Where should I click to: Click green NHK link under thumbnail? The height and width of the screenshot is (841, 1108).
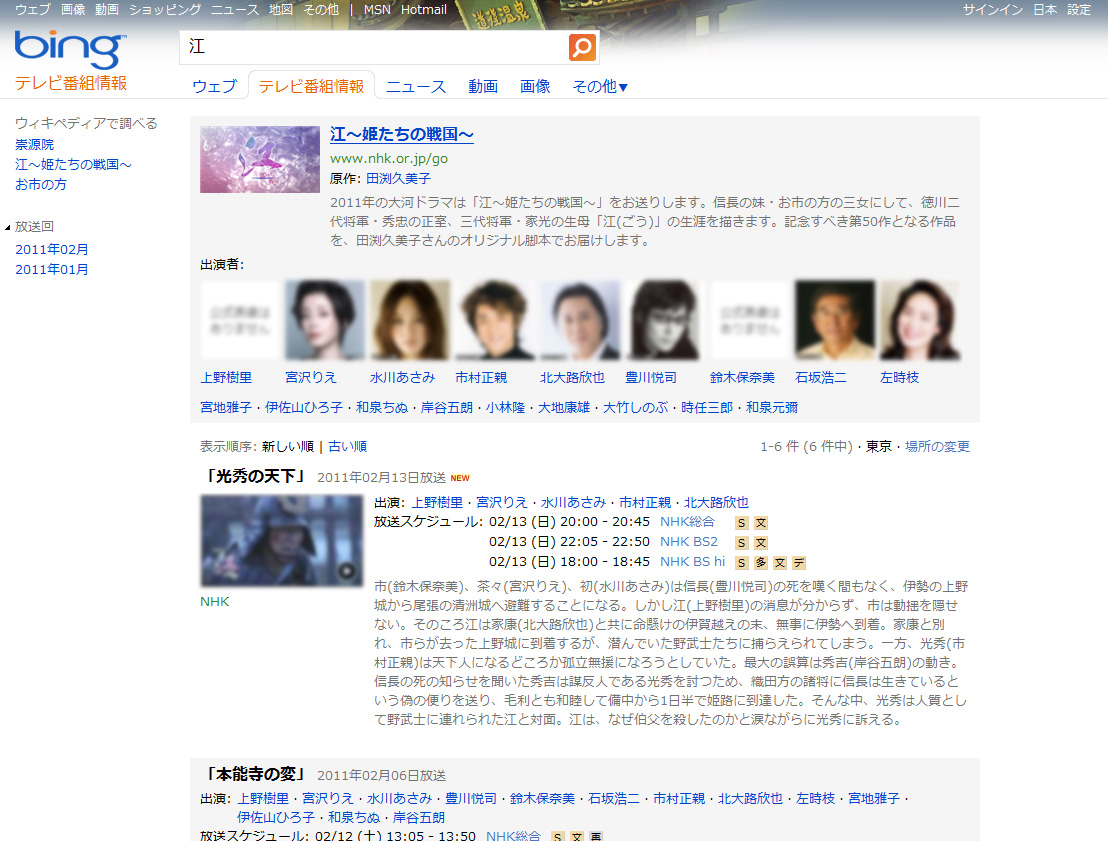[x=215, y=601]
